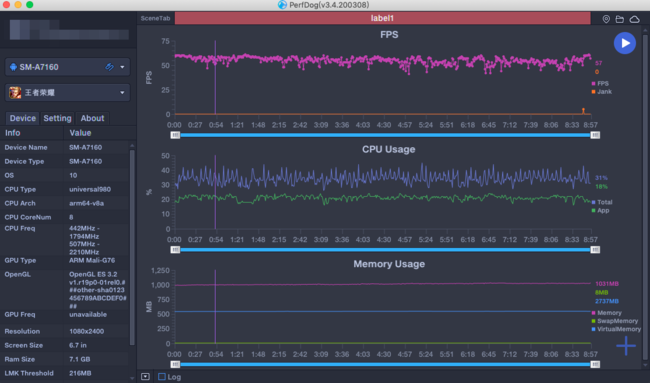The height and width of the screenshot is (383, 650).
Task: Click the CPU Arch arm64-v8a value
Action: coord(86,203)
